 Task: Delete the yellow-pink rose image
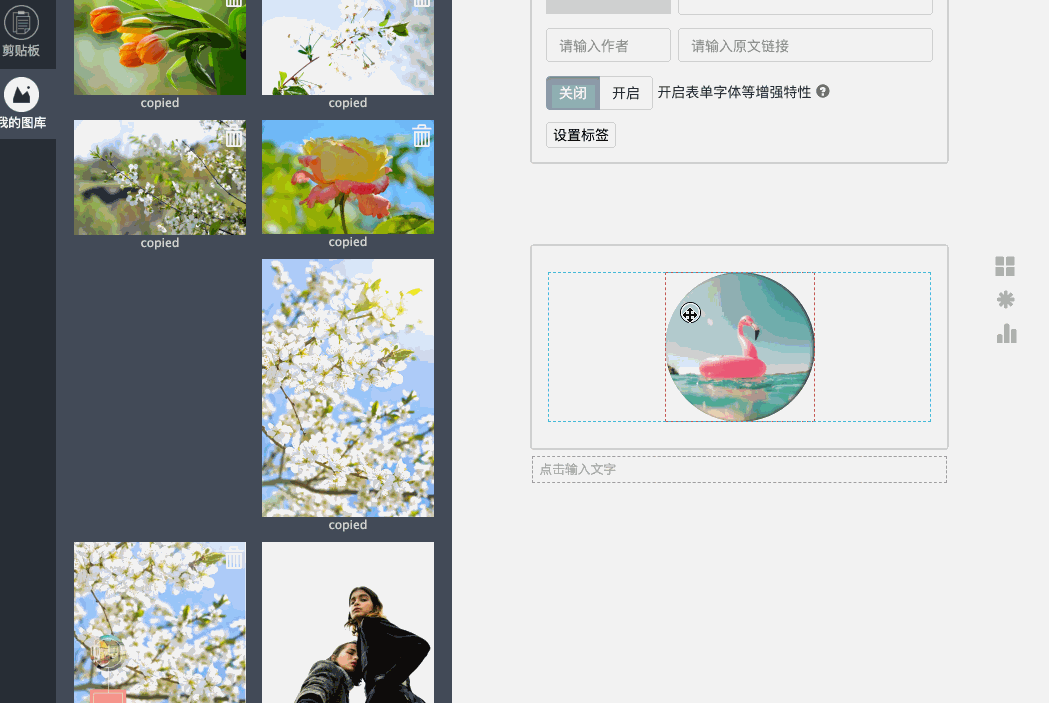click(421, 136)
